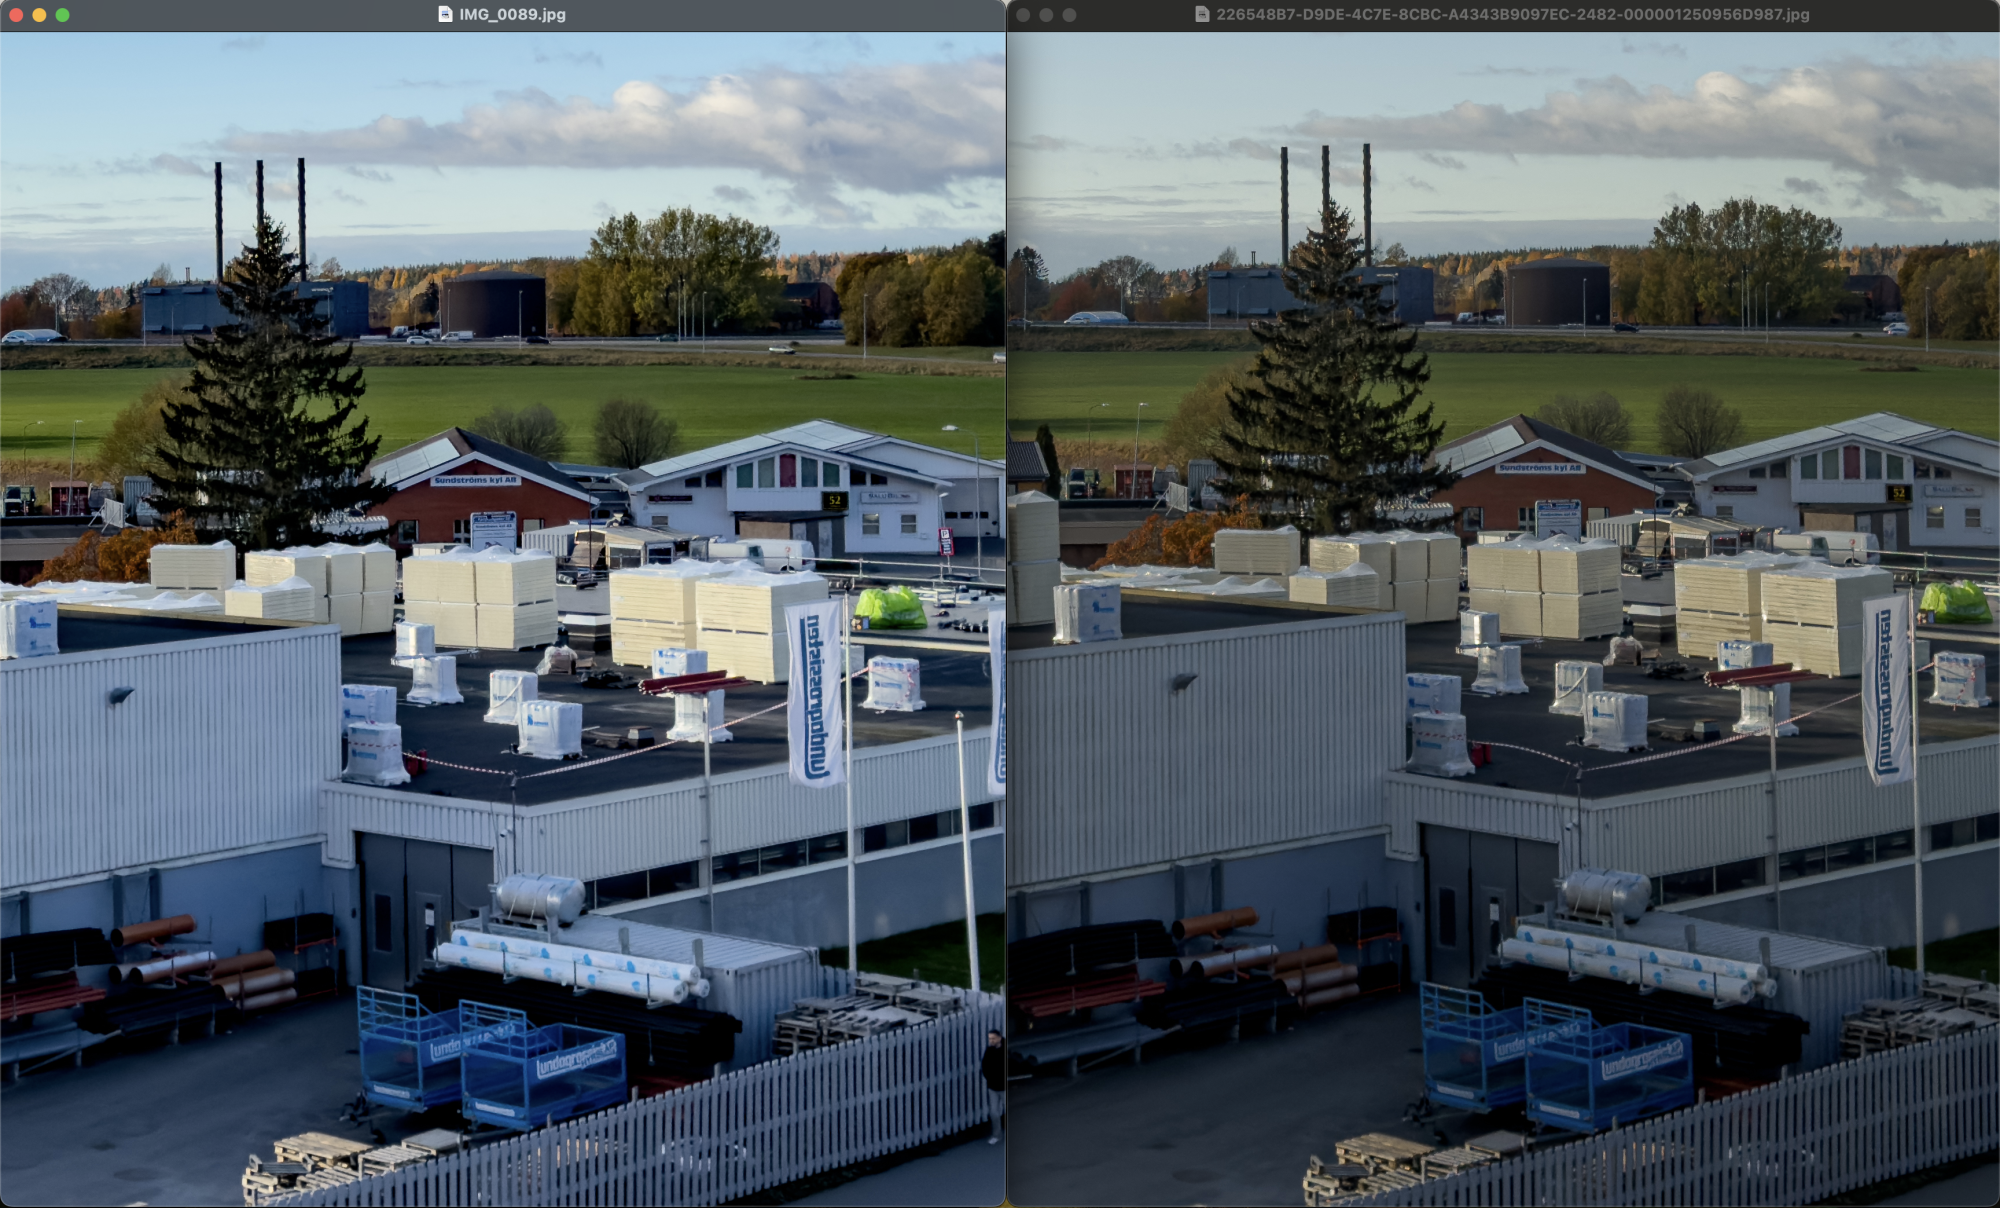The height and width of the screenshot is (1208, 2000).
Task: Click the IMG_0089.jpg document proxy icon
Action: (445, 15)
